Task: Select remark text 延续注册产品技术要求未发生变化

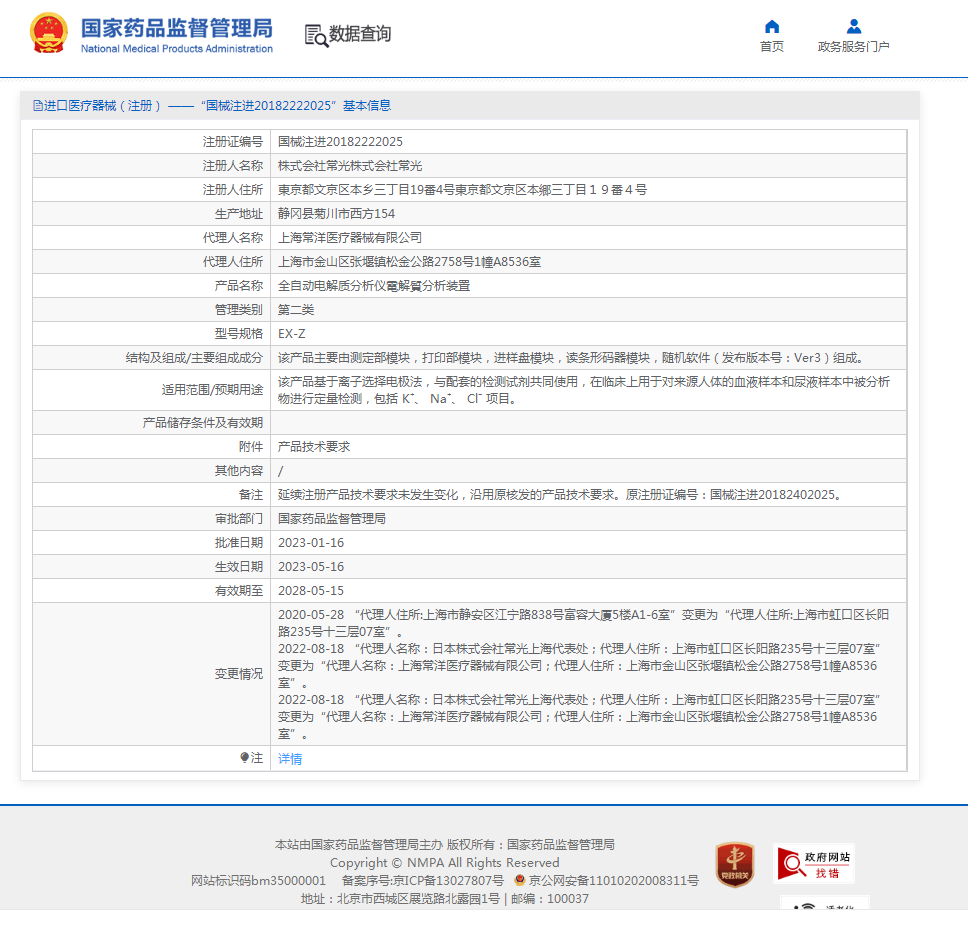Action: tap(560, 495)
